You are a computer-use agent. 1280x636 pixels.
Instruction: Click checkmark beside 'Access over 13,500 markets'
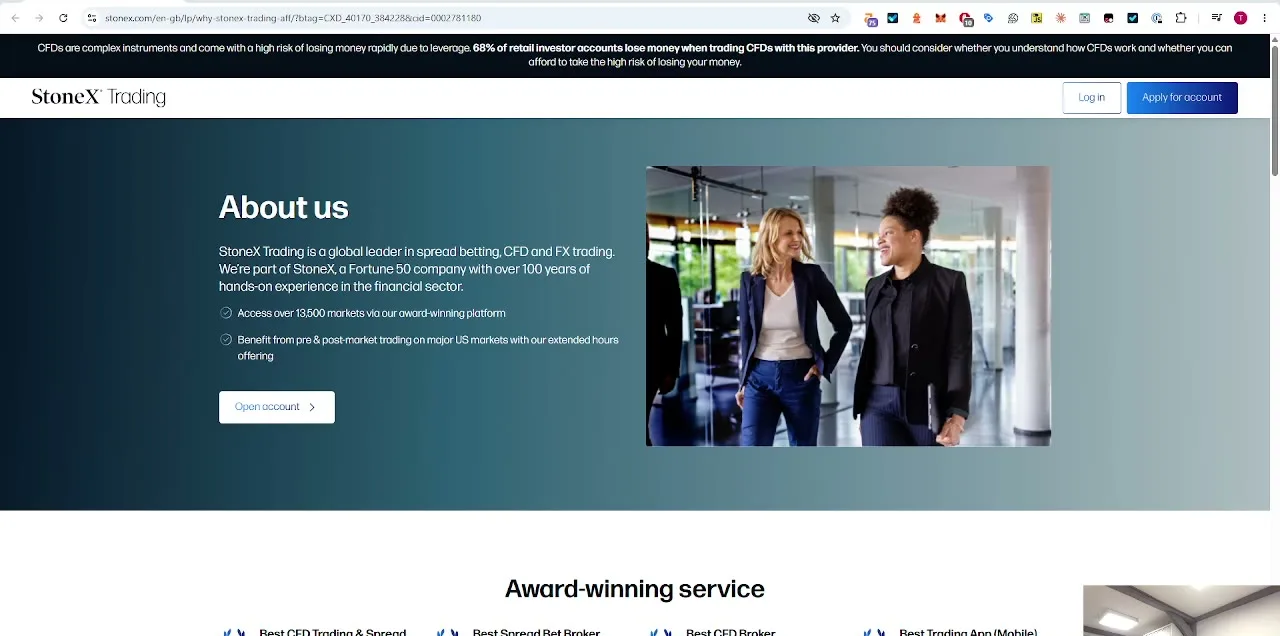tap(226, 313)
